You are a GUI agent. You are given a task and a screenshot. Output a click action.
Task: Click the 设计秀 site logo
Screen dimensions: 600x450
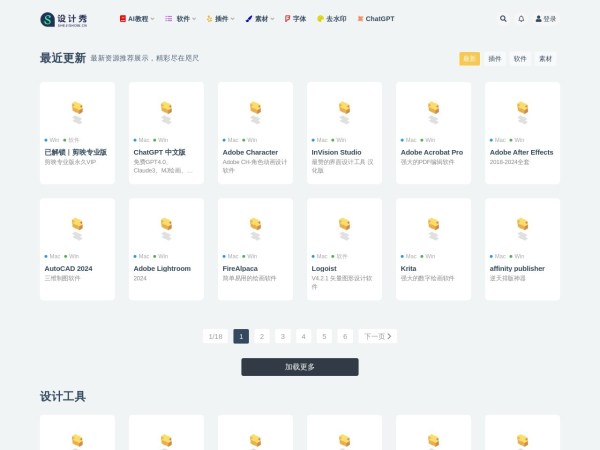(65, 19)
